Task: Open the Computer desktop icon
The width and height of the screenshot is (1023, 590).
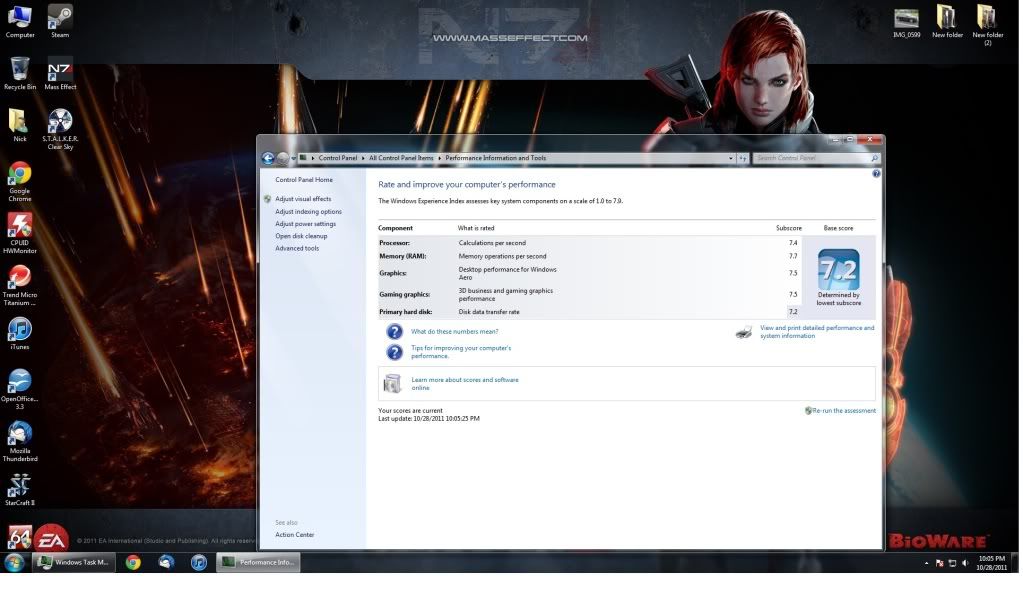Action: [x=20, y=22]
